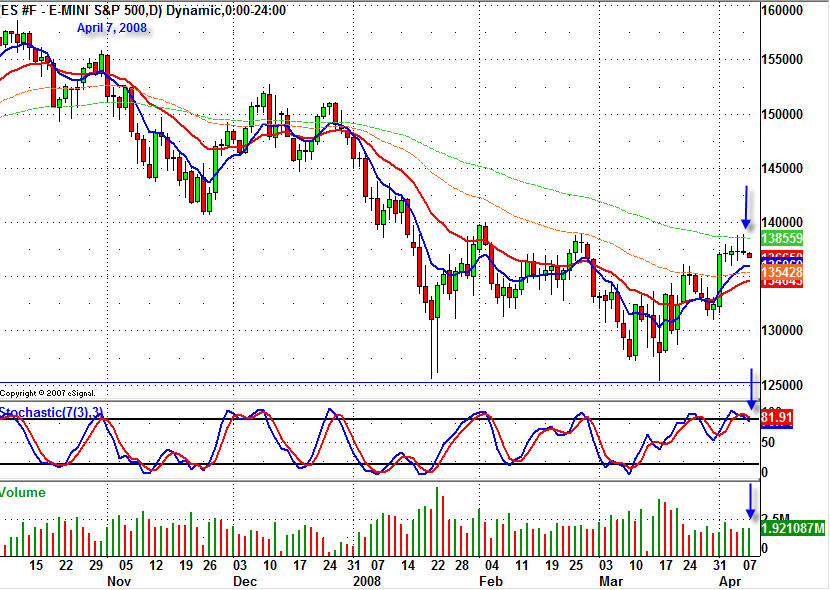Click the Copyright 2007 eSignal notice
Viewport: 830px width, 590px height.
(x=48, y=393)
